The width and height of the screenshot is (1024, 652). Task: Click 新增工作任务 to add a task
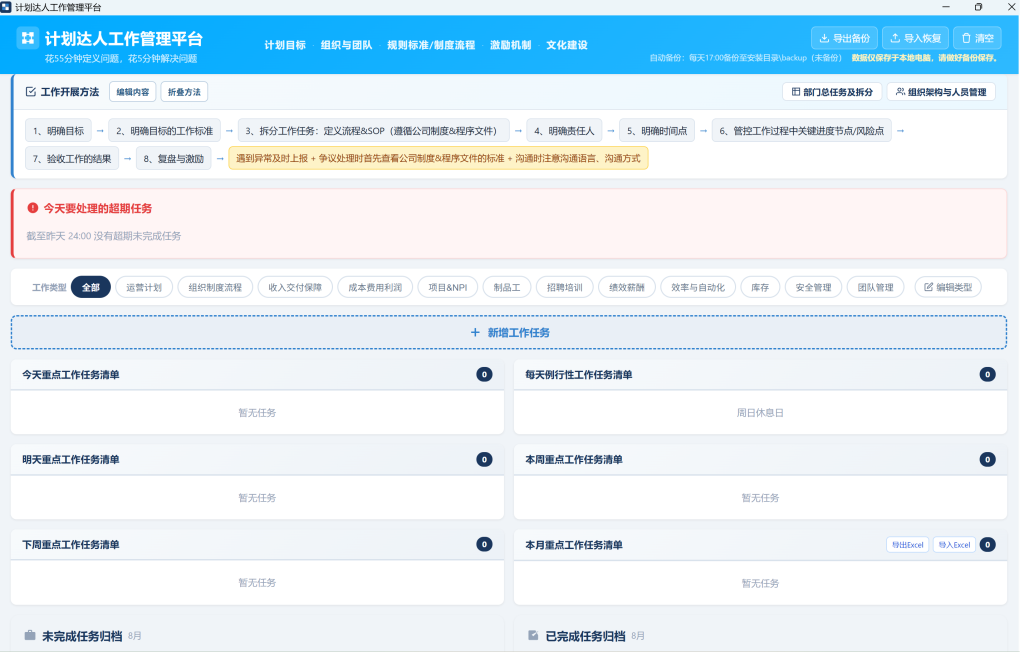tap(511, 334)
